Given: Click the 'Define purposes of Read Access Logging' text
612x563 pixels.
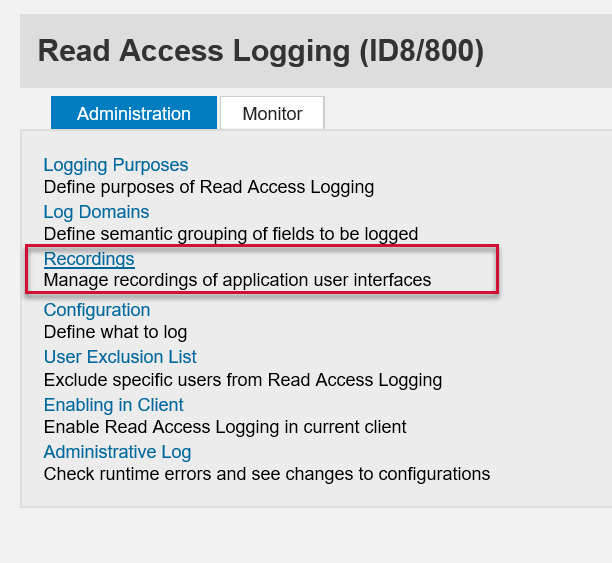Looking at the screenshot, I should (208, 187).
